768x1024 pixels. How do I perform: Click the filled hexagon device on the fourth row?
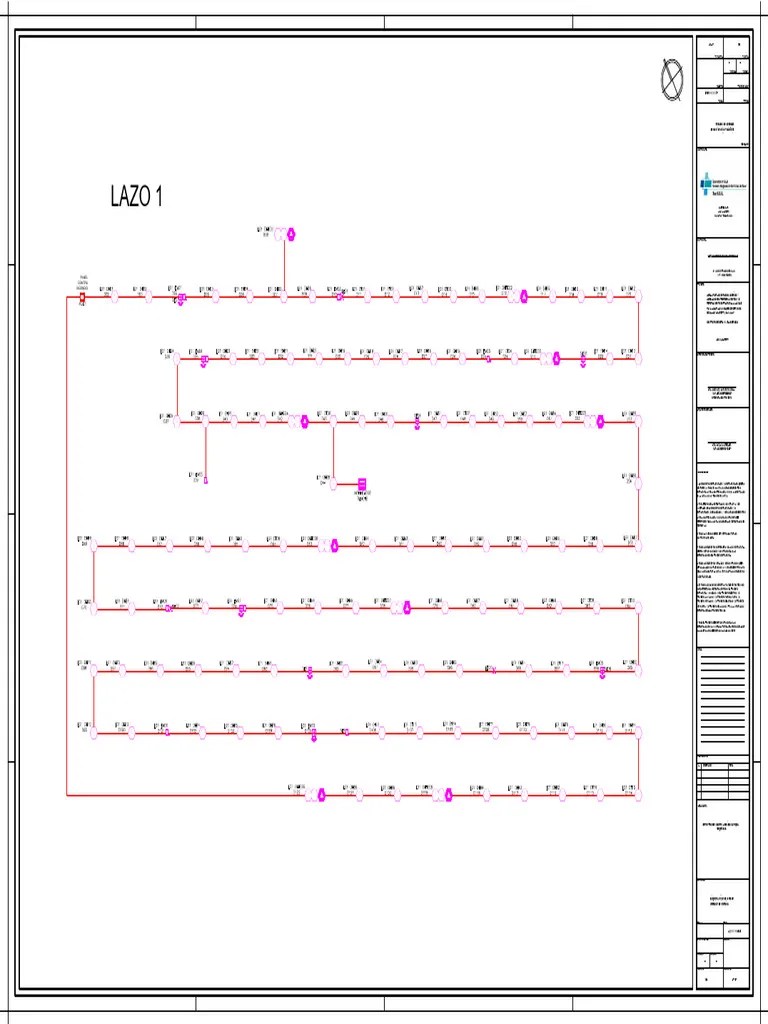pos(334,546)
